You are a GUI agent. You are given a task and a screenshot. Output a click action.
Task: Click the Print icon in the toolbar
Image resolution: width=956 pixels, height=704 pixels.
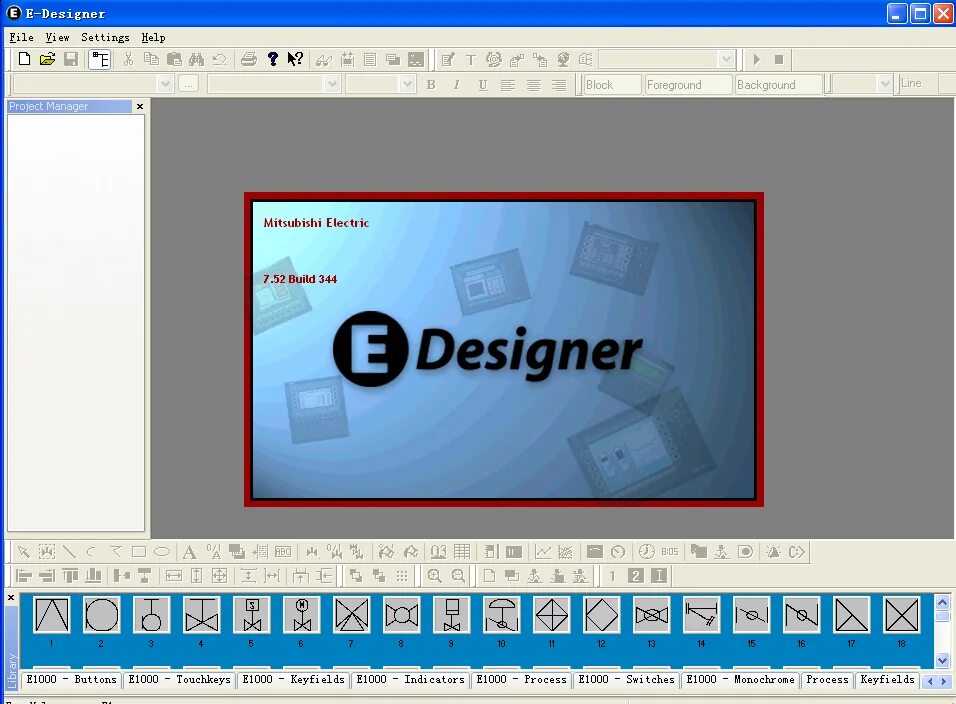pos(249,59)
